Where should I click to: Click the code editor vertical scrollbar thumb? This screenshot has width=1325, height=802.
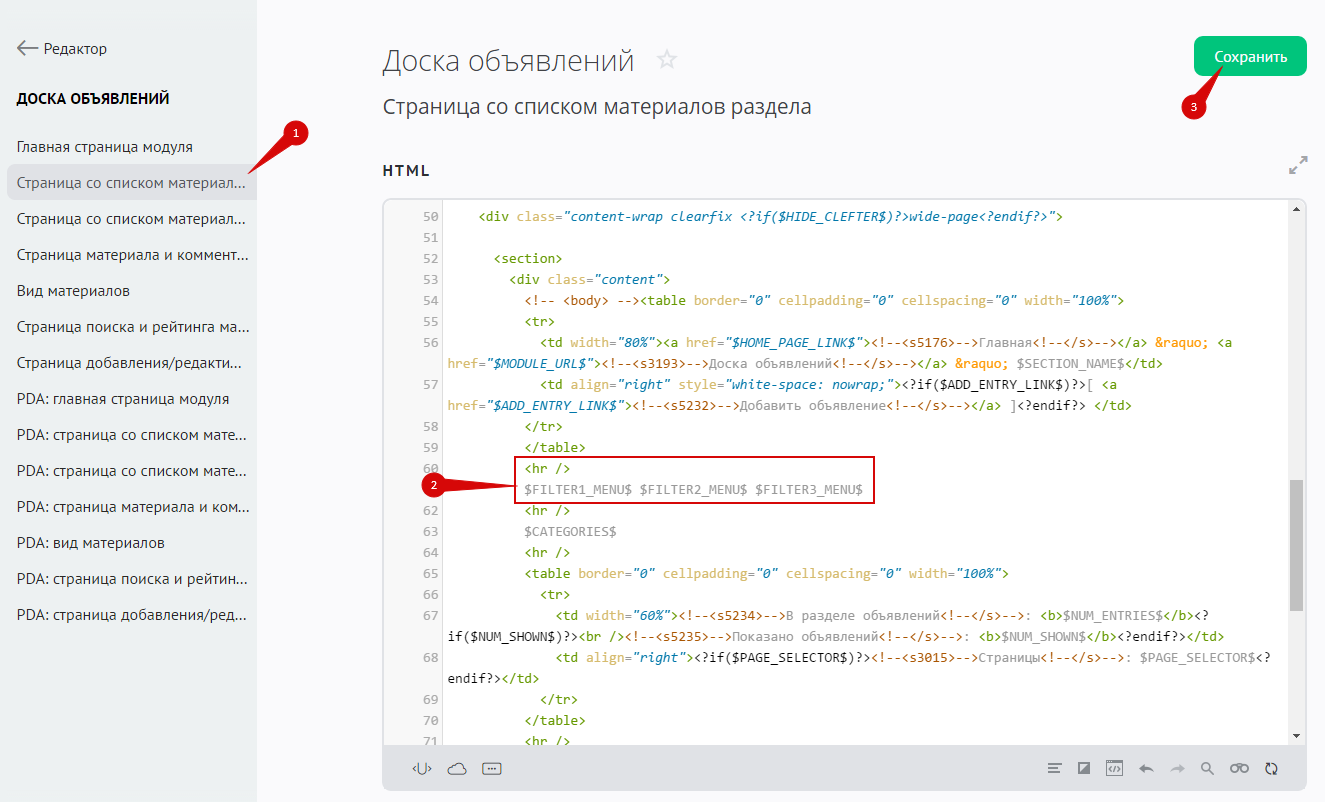pos(1296,545)
